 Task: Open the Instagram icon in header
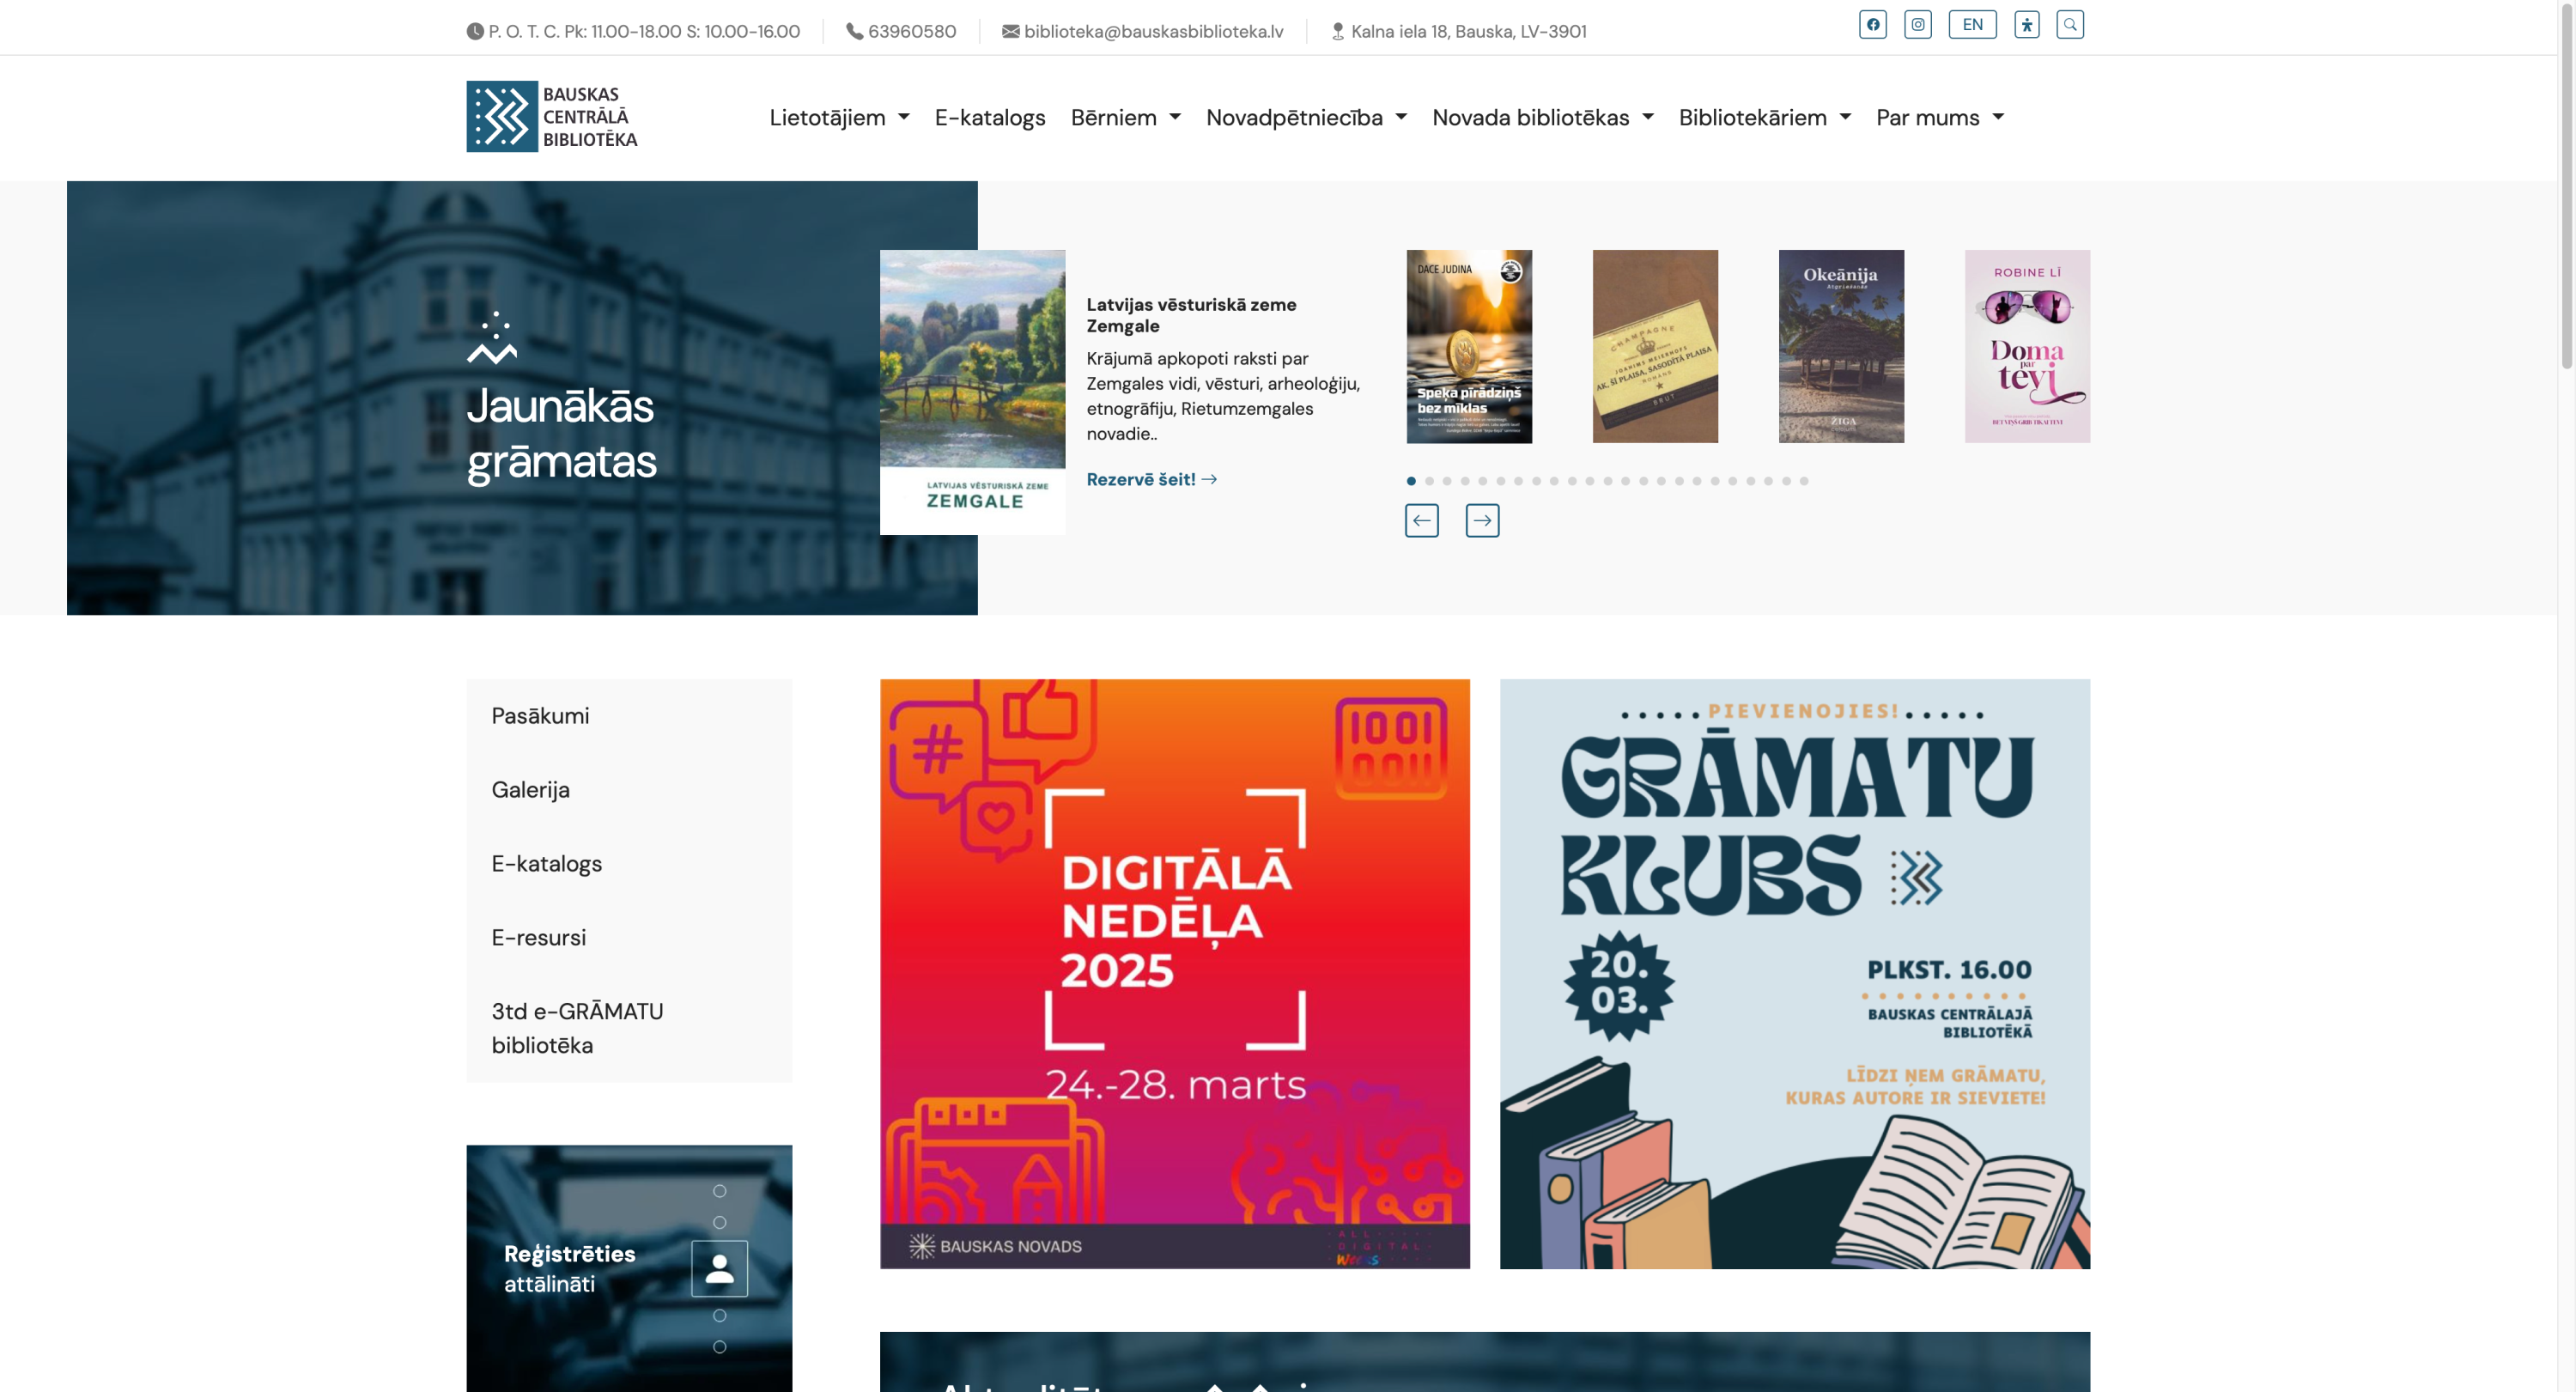[x=1917, y=25]
